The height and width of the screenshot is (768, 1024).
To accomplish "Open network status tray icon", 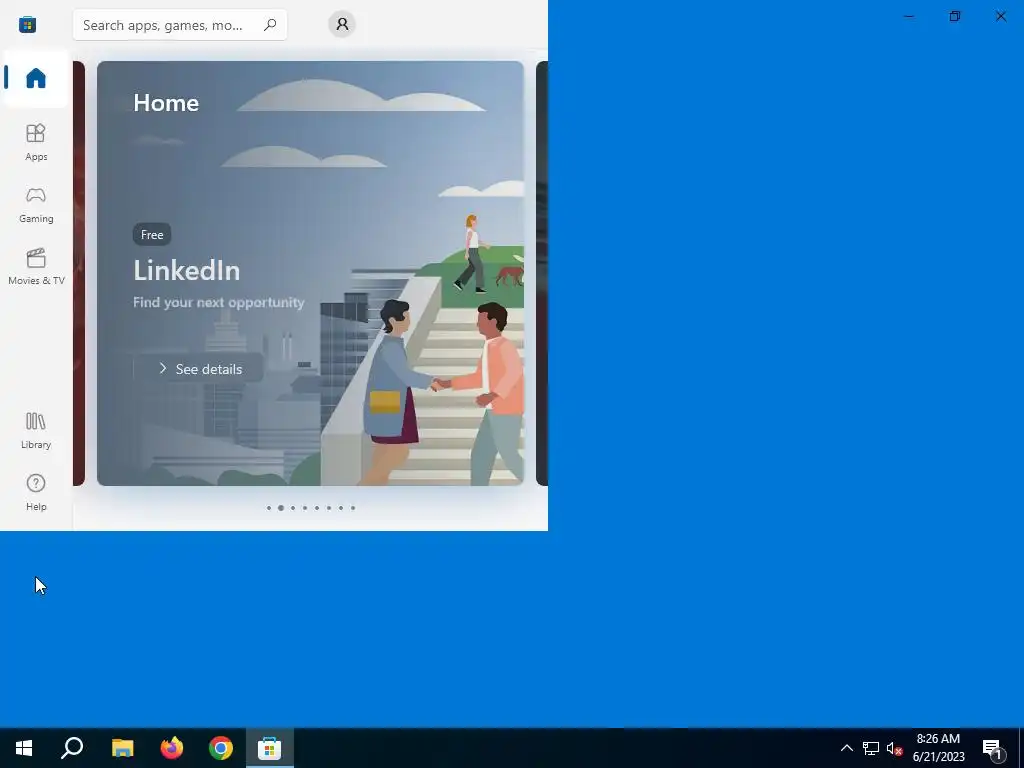I will (x=871, y=748).
